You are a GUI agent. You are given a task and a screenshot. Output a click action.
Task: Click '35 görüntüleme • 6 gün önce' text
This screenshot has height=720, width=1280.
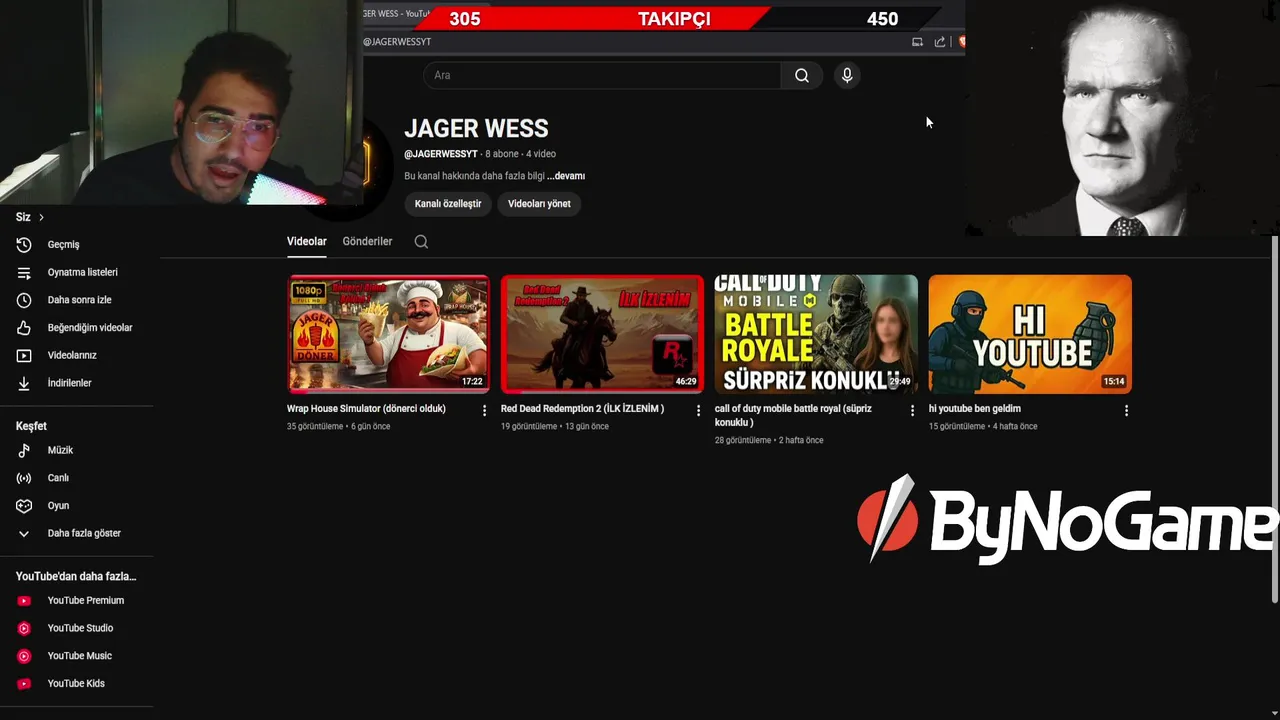(x=338, y=426)
